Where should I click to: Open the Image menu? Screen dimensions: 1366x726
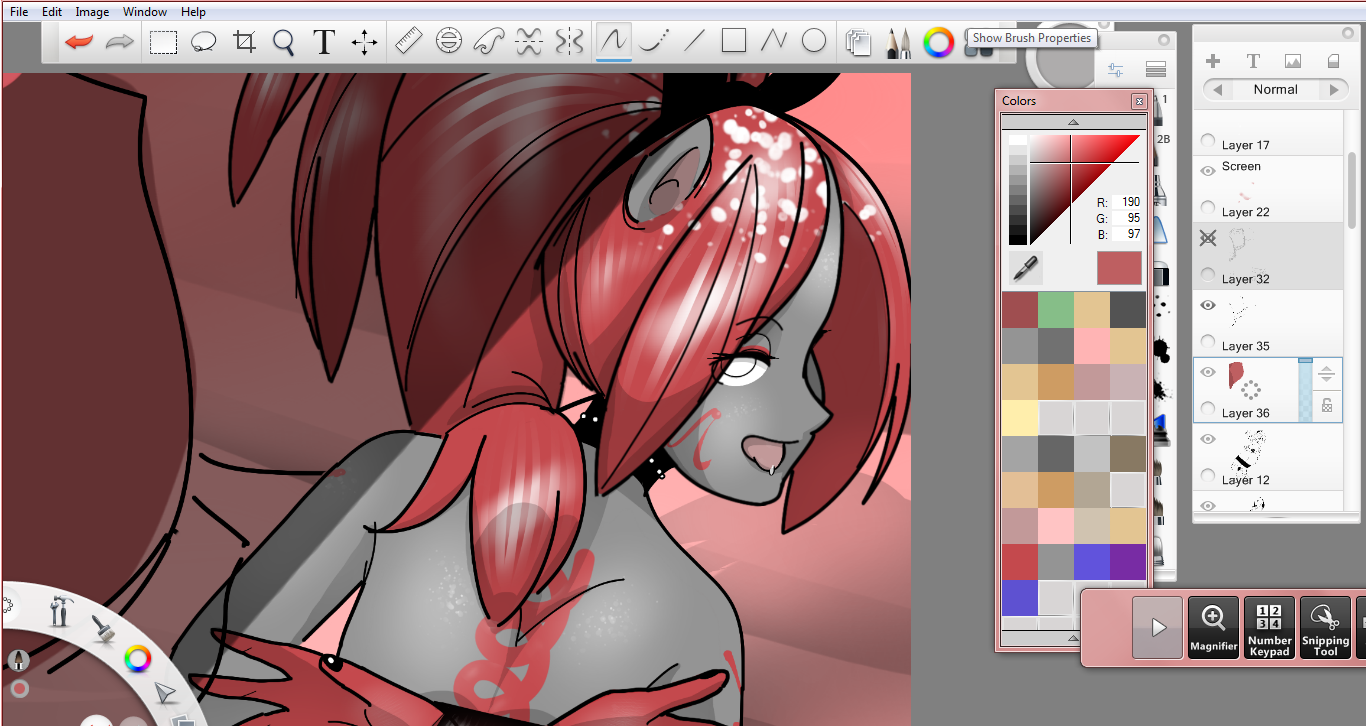(x=92, y=12)
